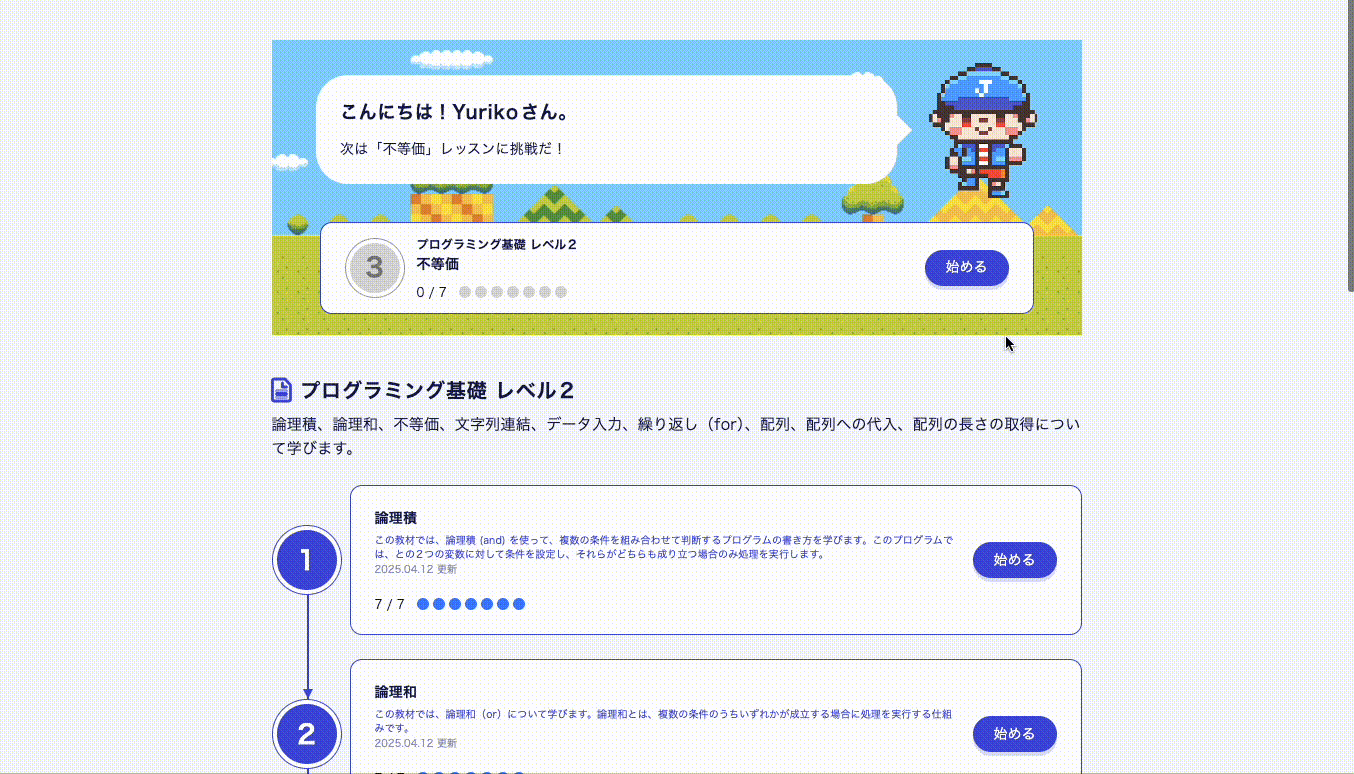This screenshot has width=1354, height=774.
Task: Click the 論理積 card description text
Action: [666, 547]
